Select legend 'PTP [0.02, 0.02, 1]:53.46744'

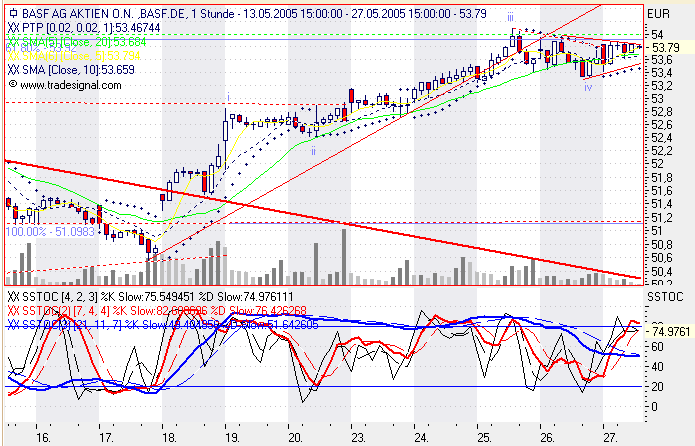[x=91, y=27]
